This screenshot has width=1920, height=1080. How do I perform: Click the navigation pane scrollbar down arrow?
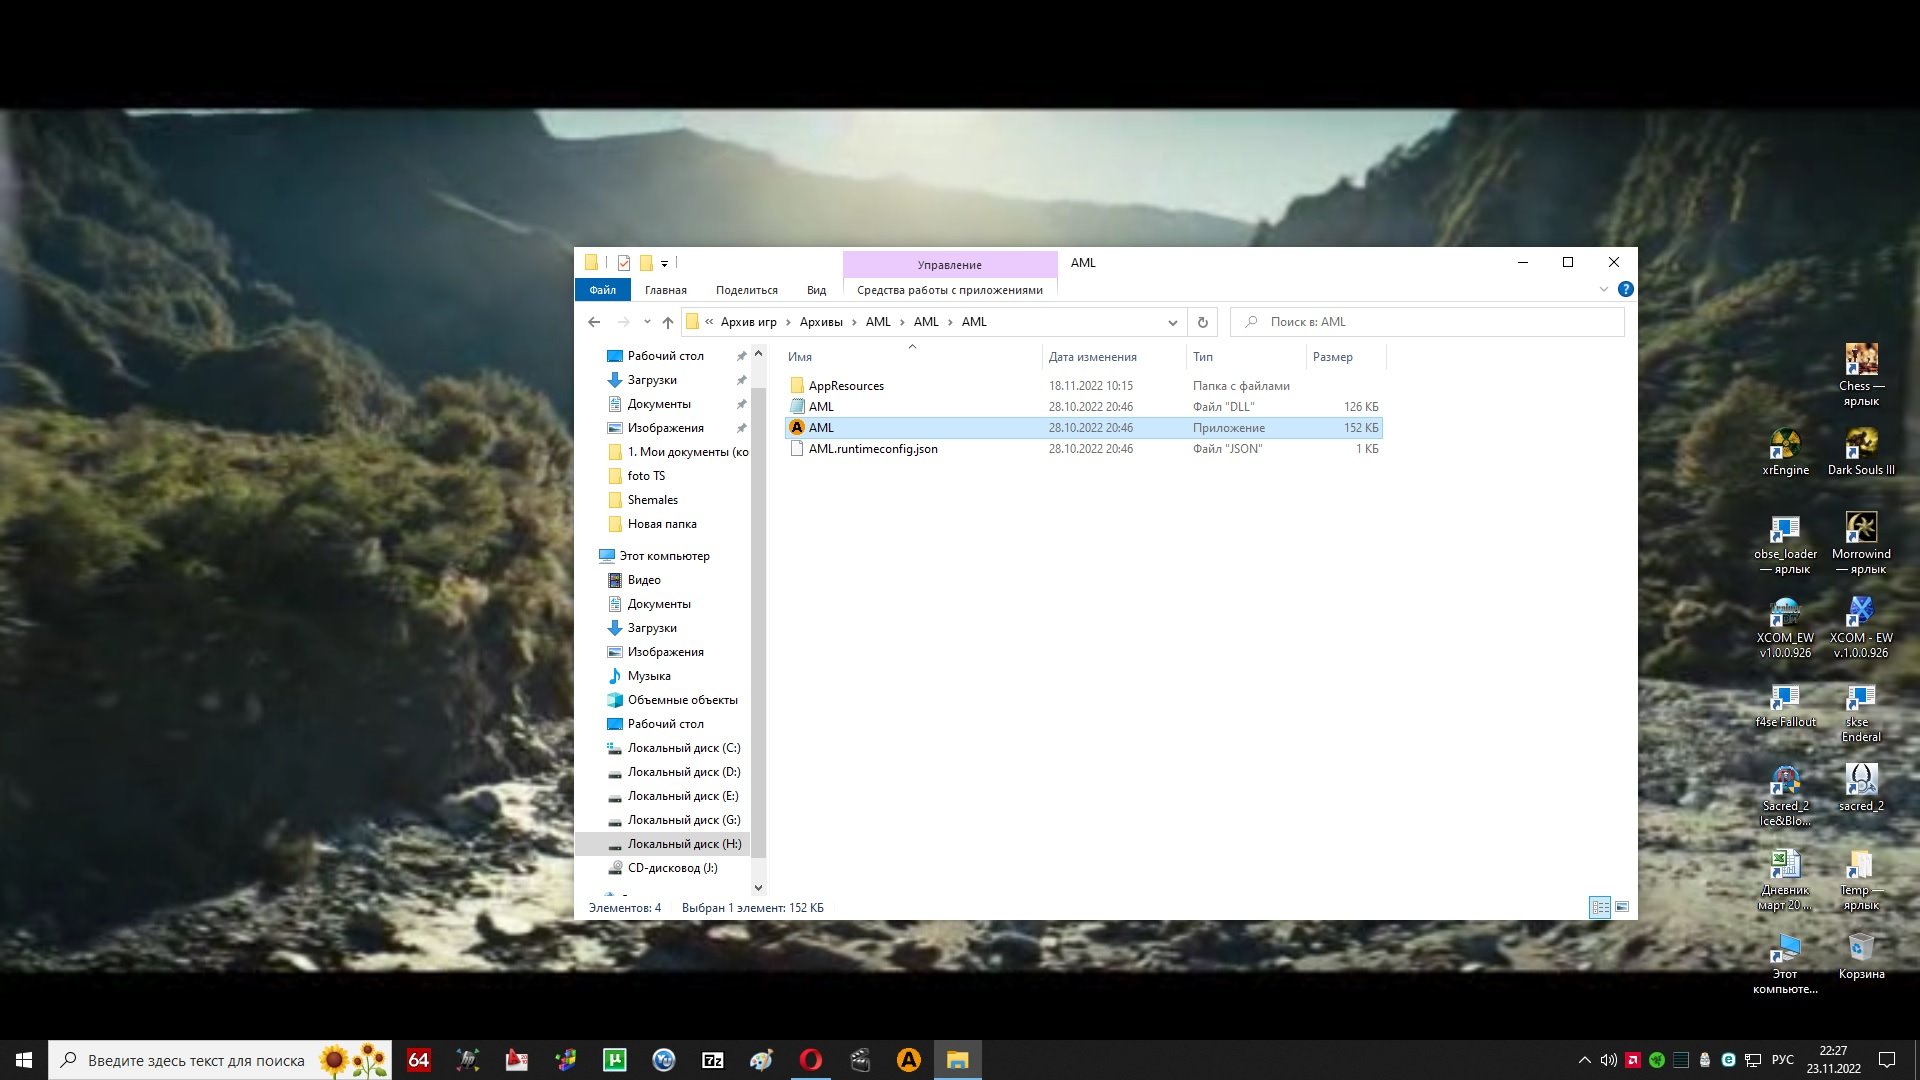tap(758, 887)
